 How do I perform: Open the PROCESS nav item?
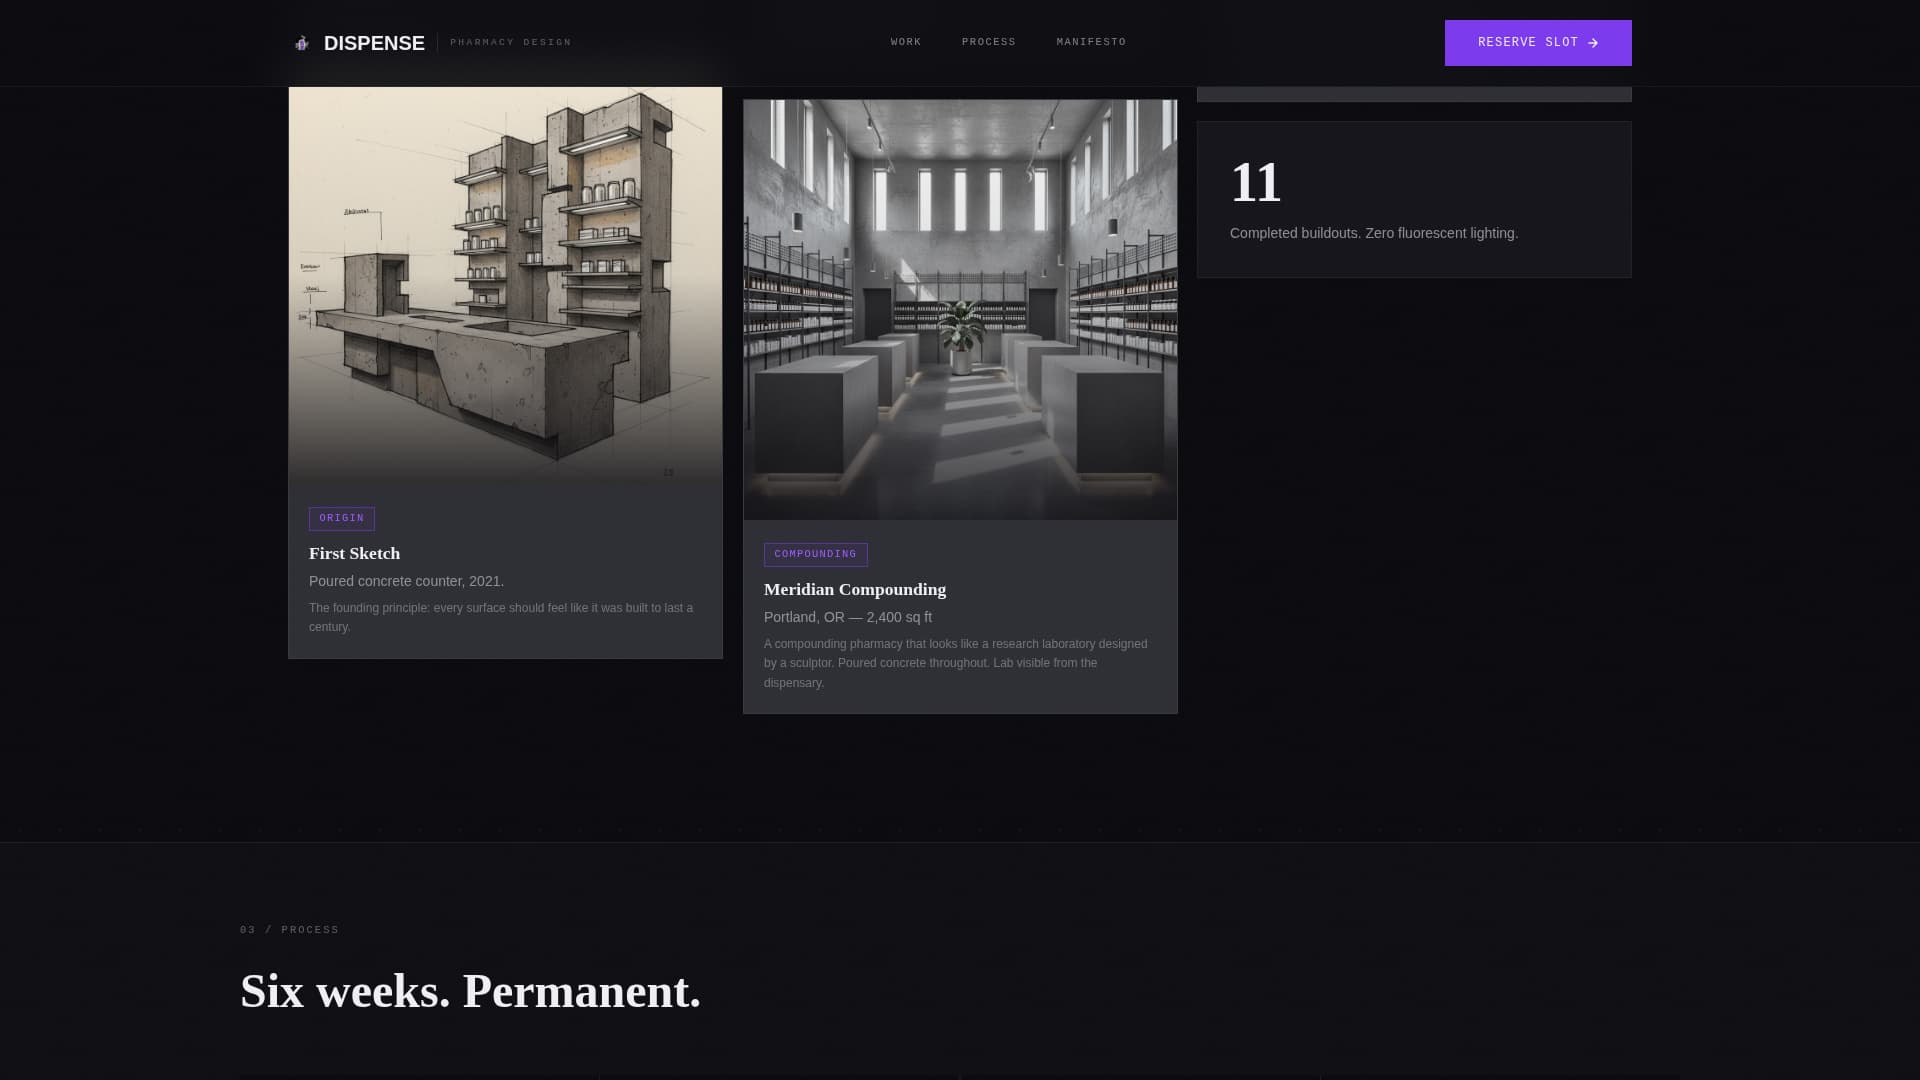click(x=988, y=42)
